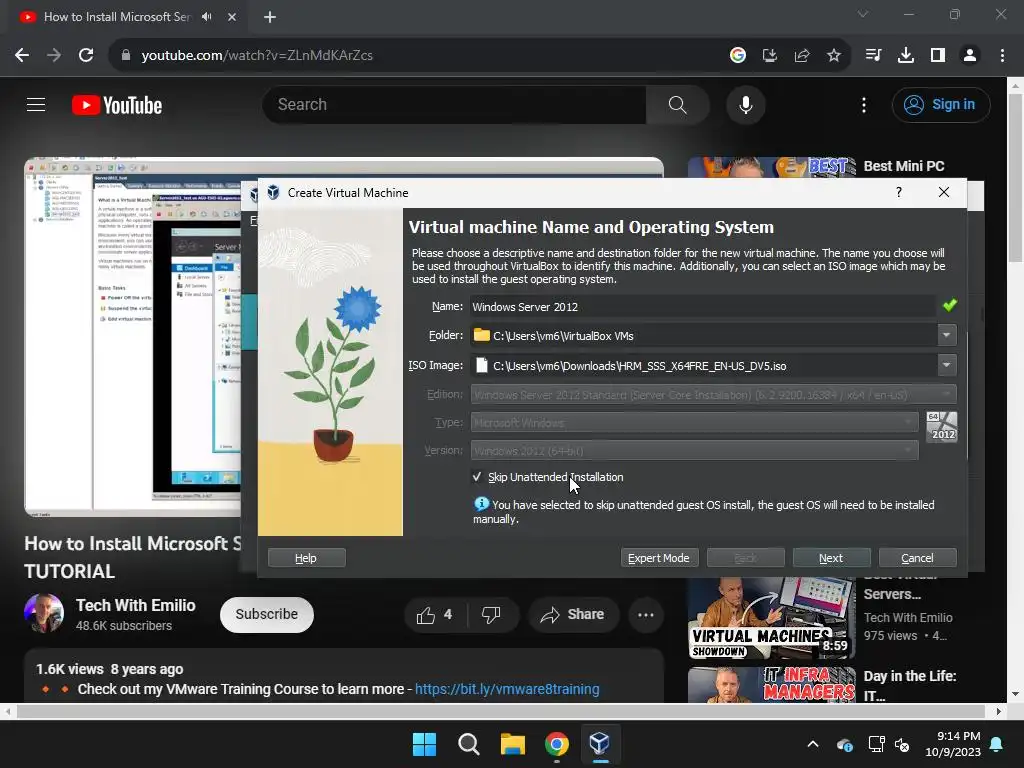The width and height of the screenshot is (1024, 768).
Task: Click the dialog question mark help icon
Action: pos(899,192)
